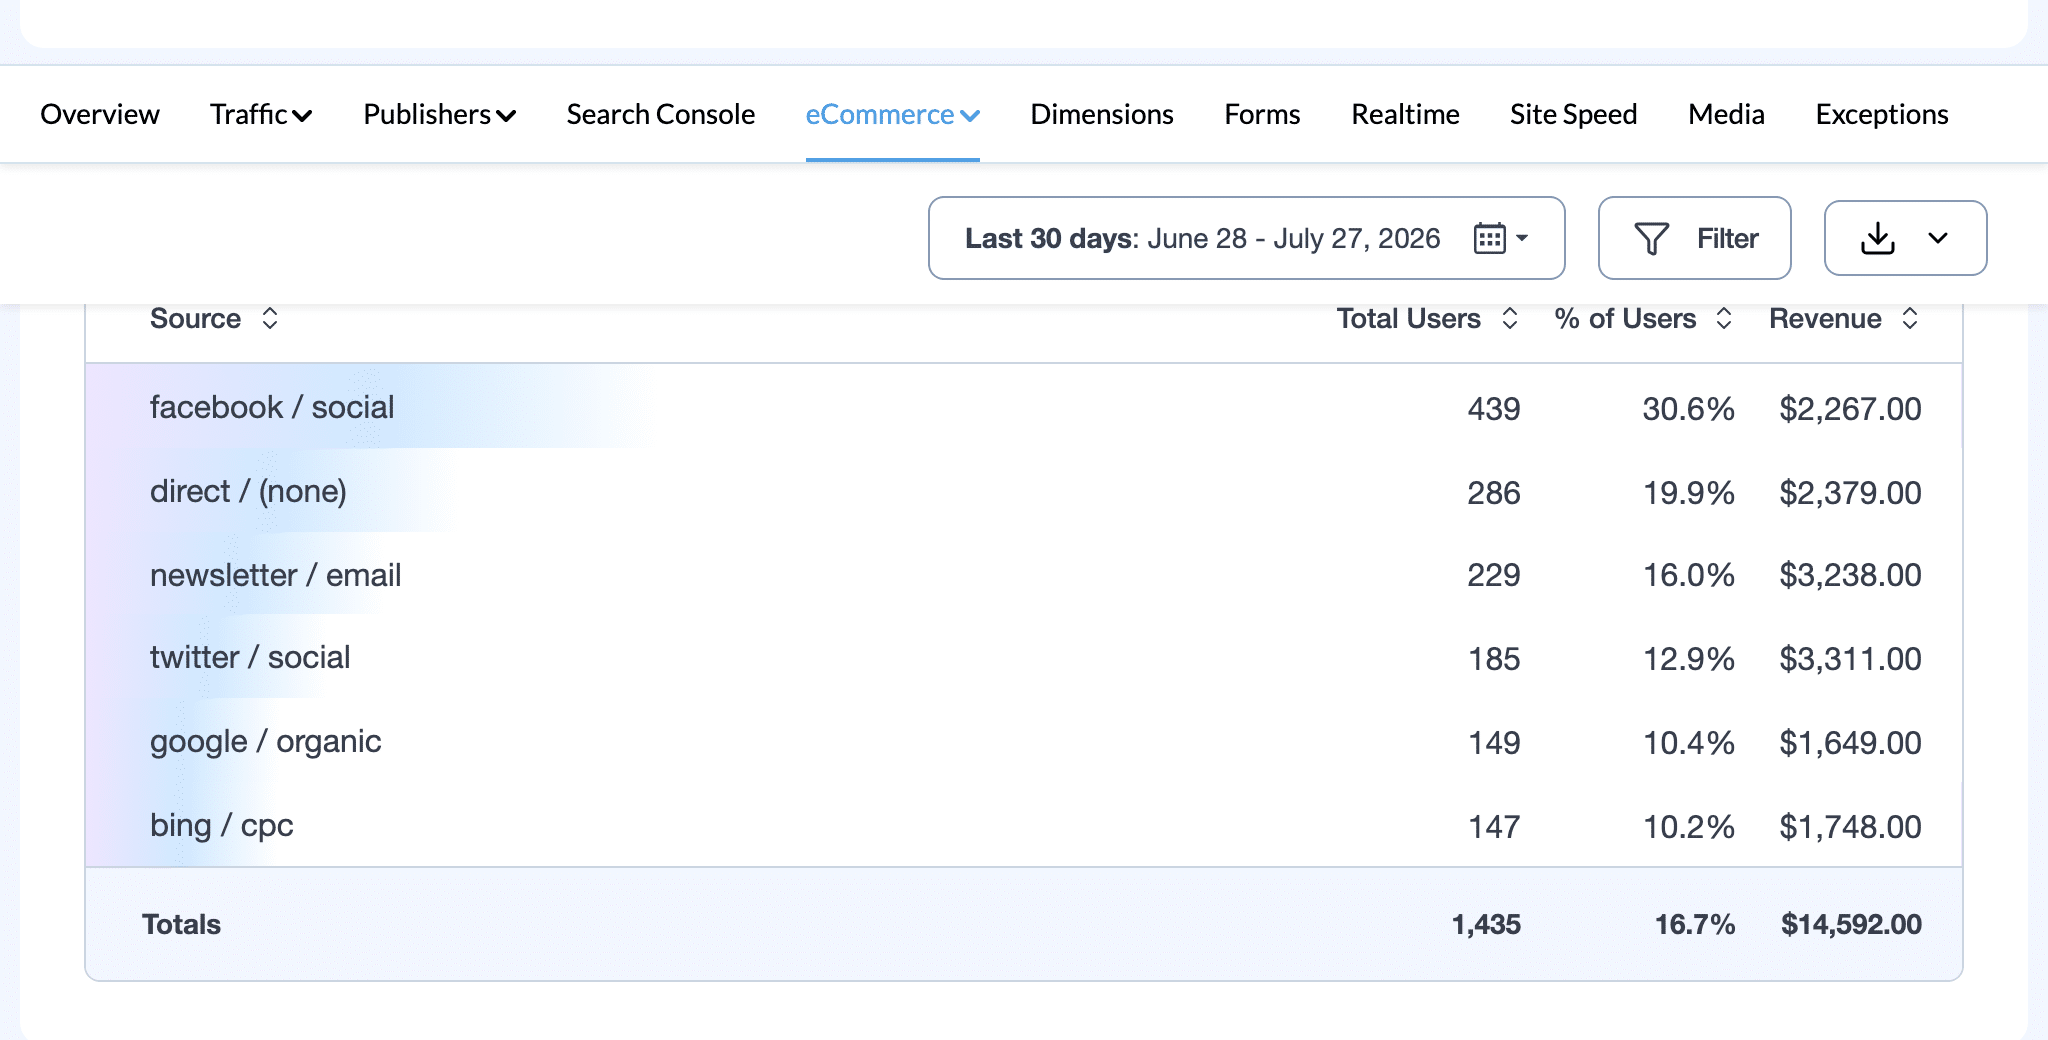This screenshot has height=1040, width=2048.
Task: Select the newsletter / email row
Action: coord(1024,574)
